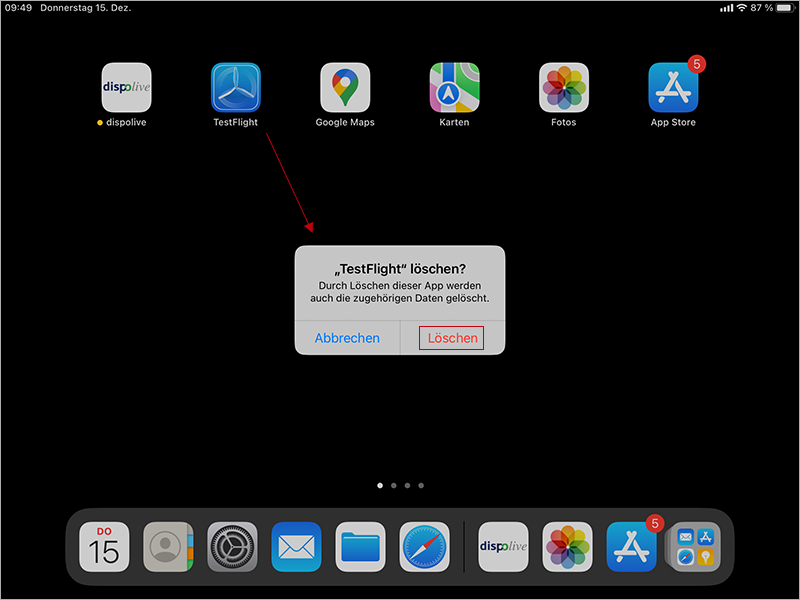Tap the dialog text about zugehörigen Daten
The width and height of the screenshot is (800, 600).
[400, 292]
